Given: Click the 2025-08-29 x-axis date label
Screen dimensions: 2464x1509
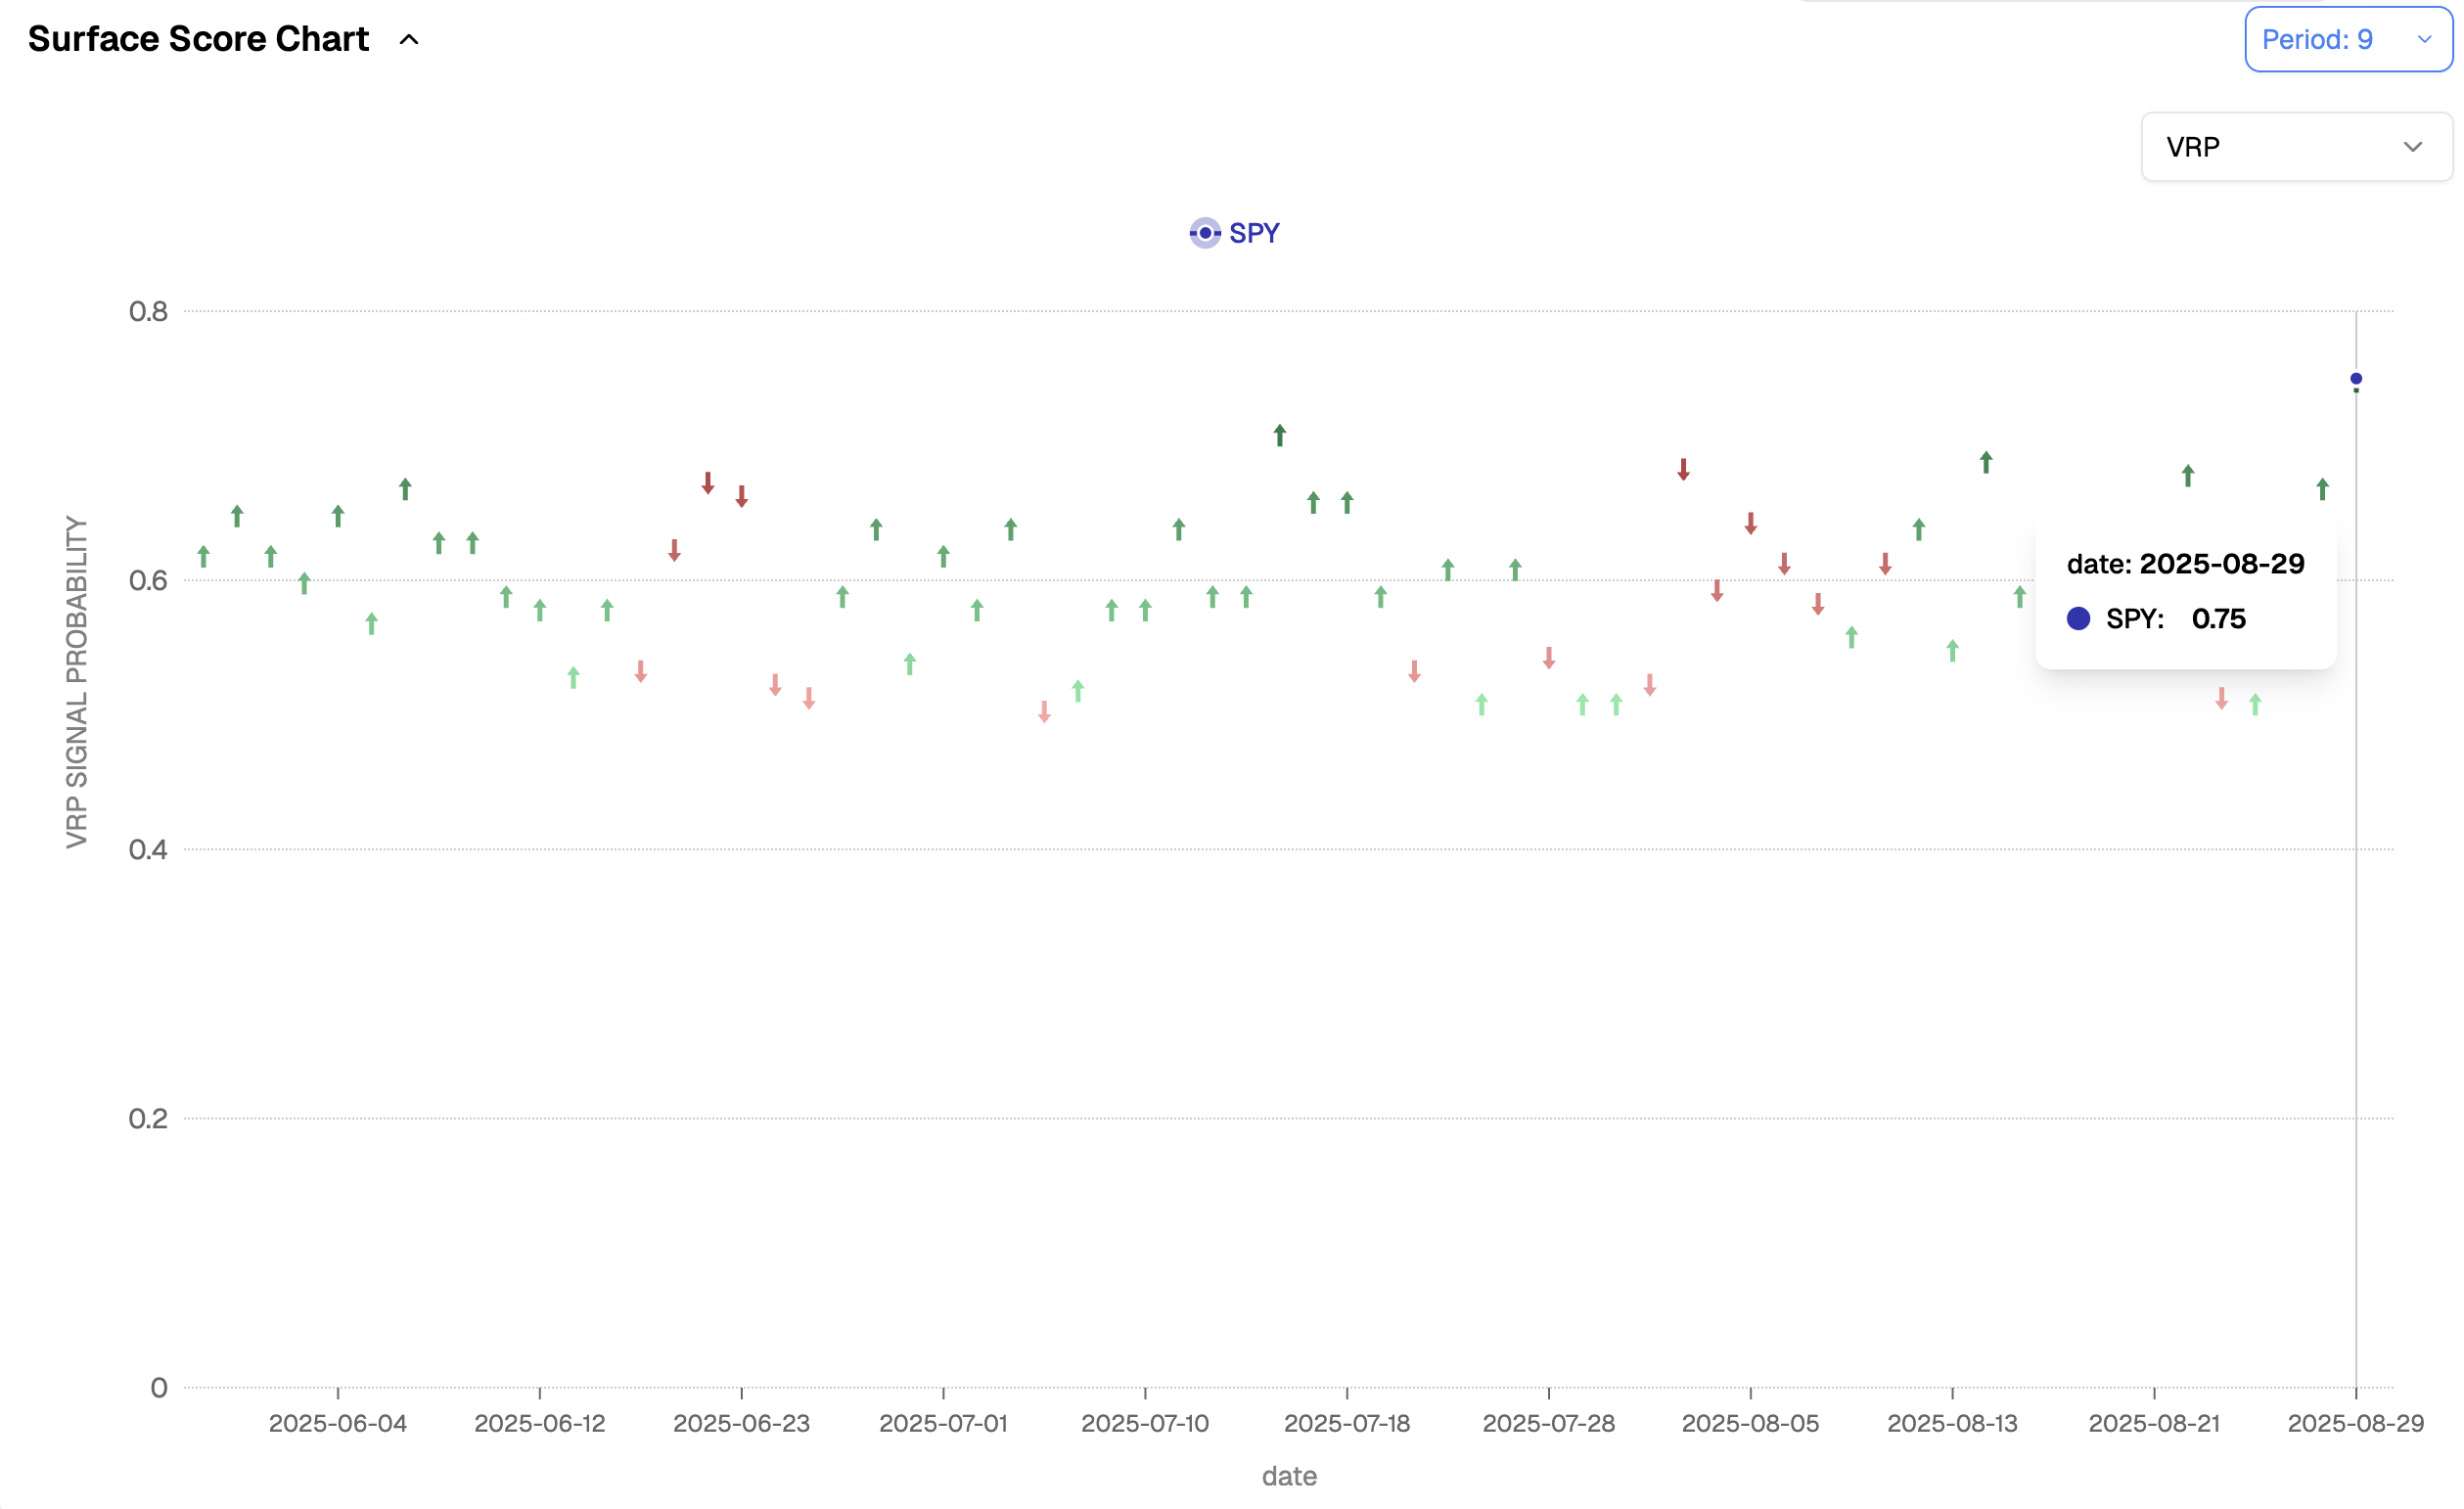Looking at the screenshot, I should click(x=2355, y=1423).
